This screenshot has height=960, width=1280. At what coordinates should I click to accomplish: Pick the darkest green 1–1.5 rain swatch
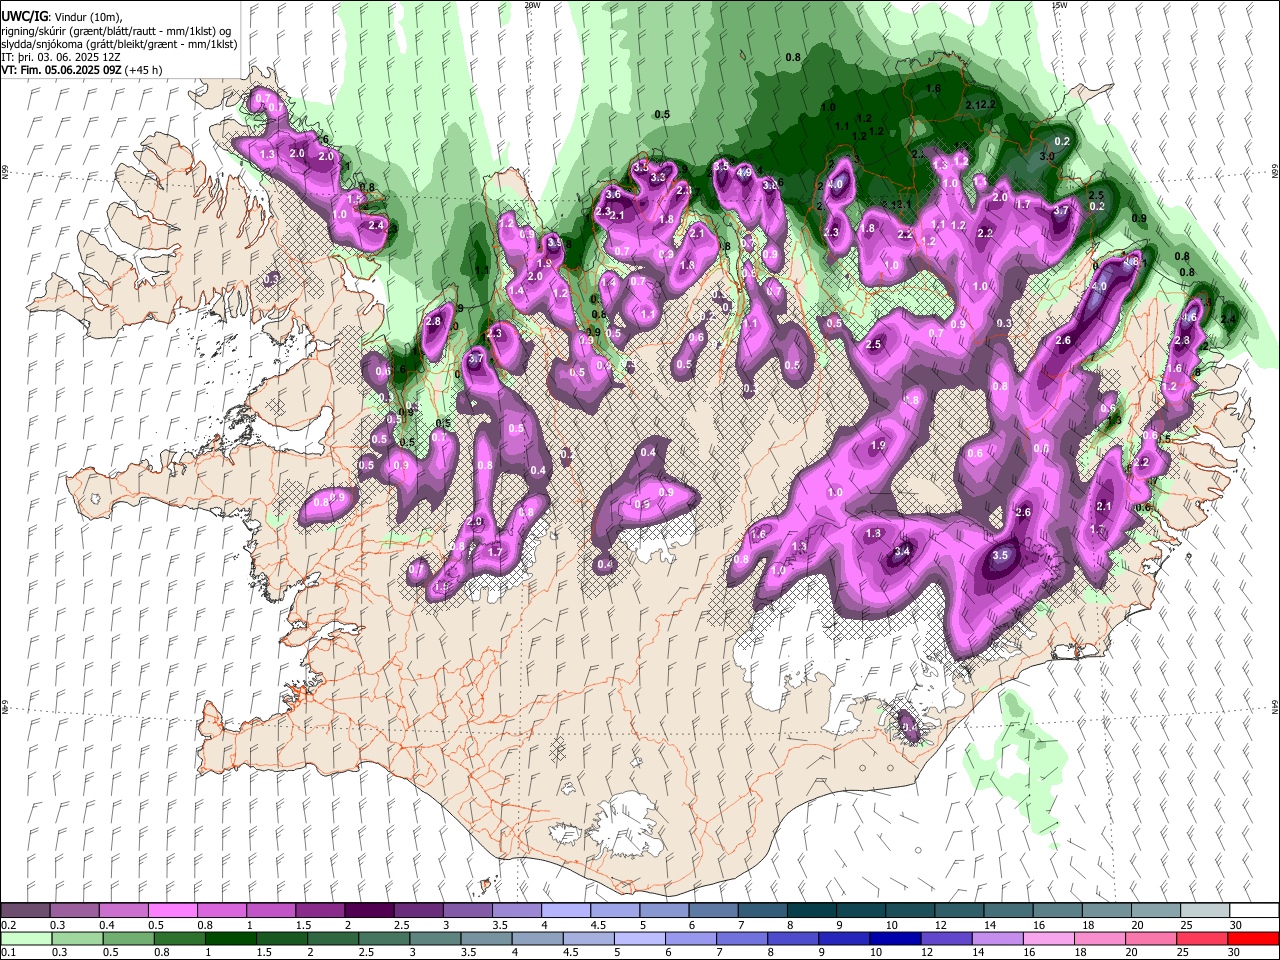tap(230, 938)
